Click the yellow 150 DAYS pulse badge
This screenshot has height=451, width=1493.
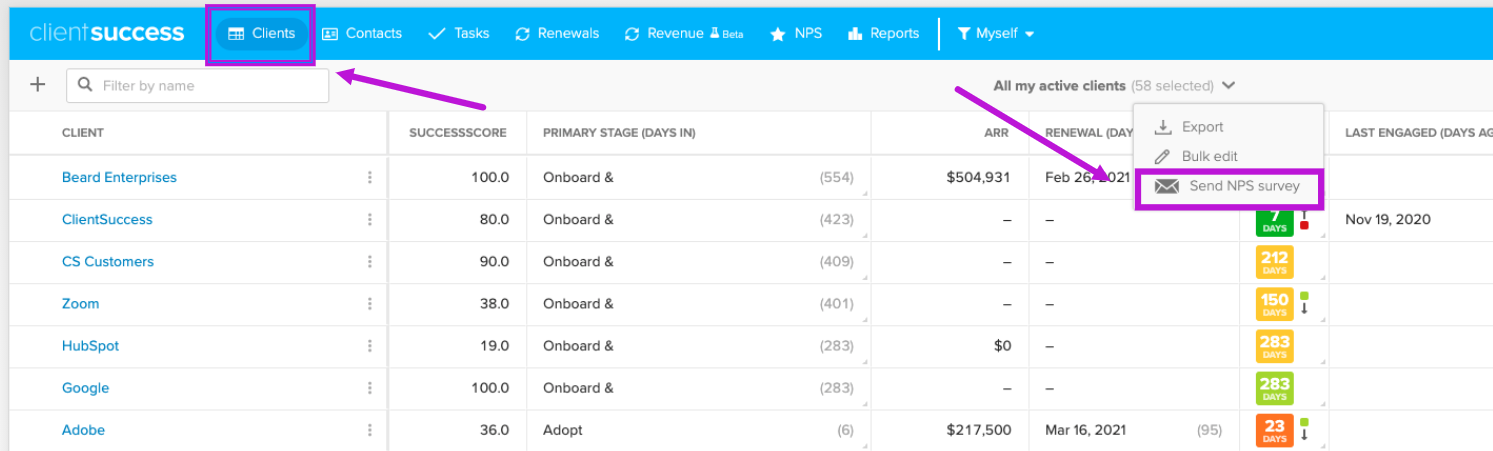click(1275, 304)
